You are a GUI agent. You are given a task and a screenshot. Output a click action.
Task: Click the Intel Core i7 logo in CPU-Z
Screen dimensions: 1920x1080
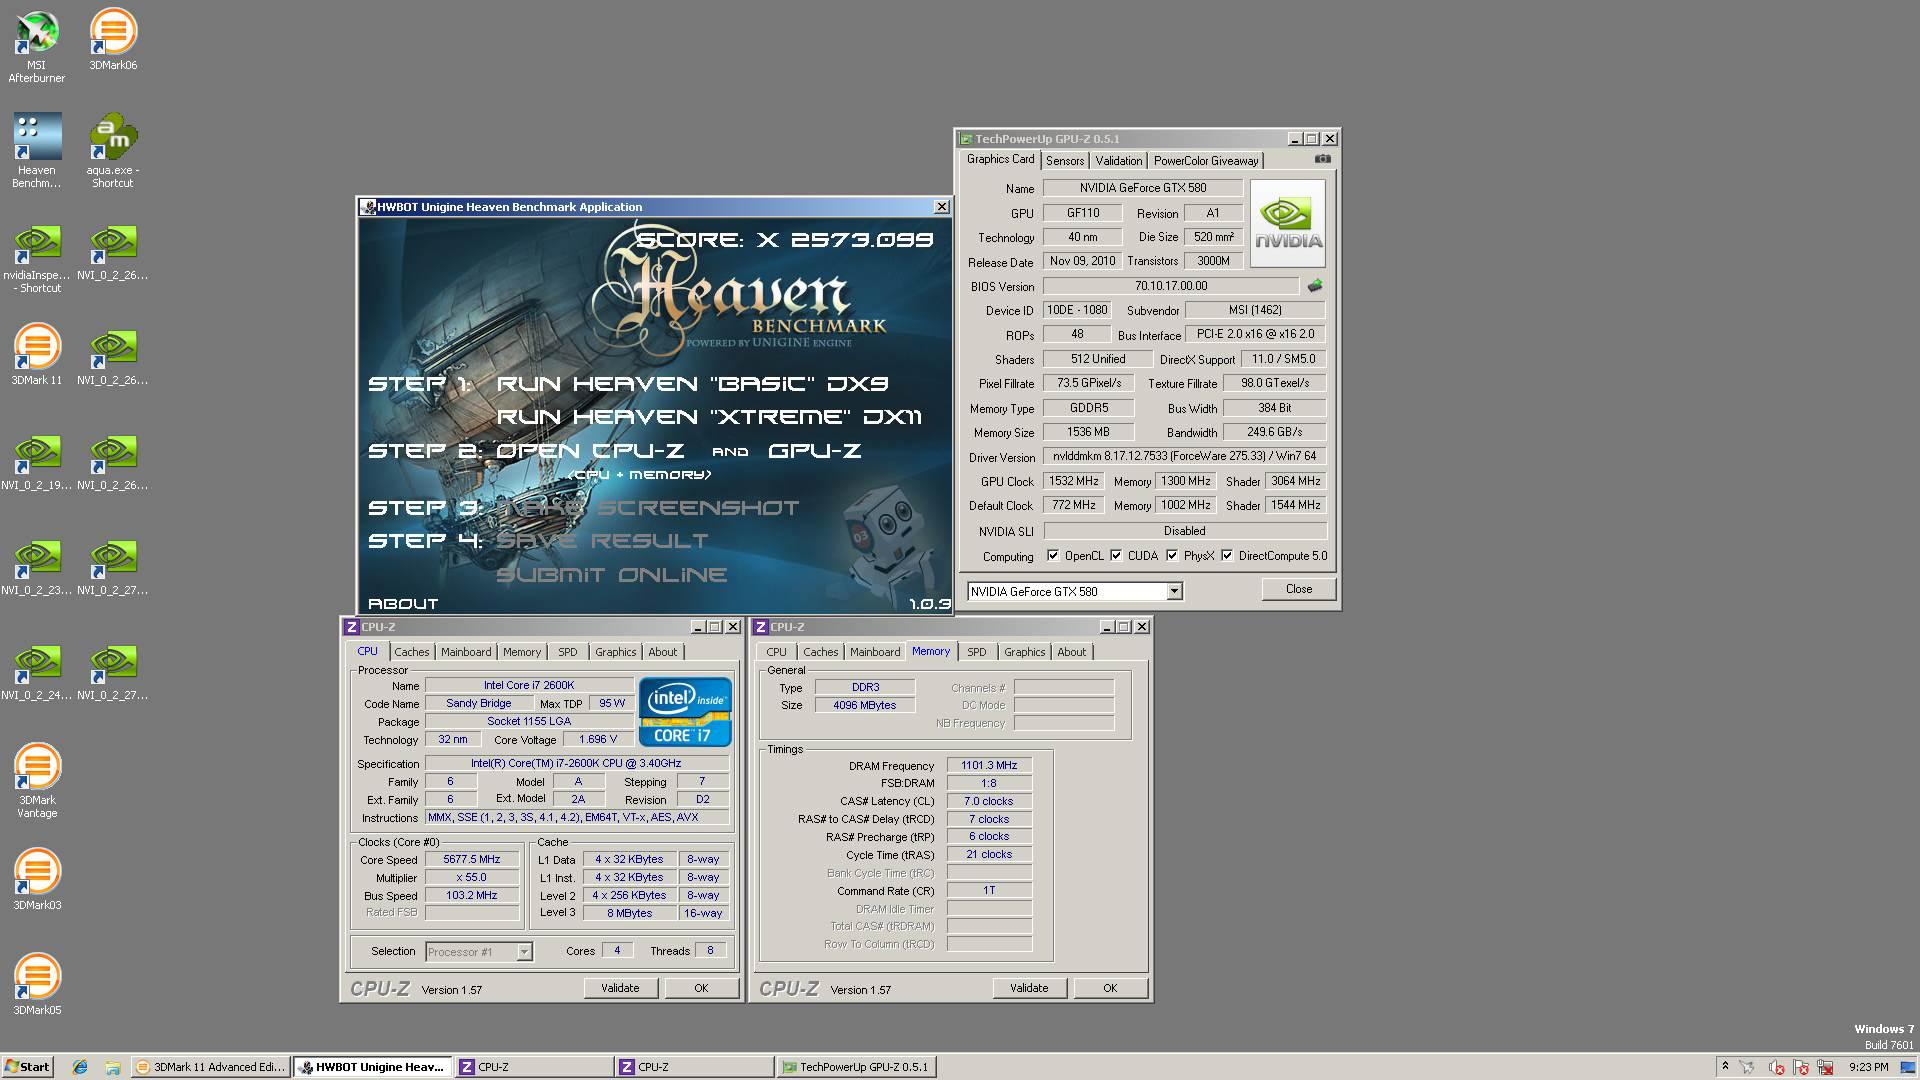point(685,711)
